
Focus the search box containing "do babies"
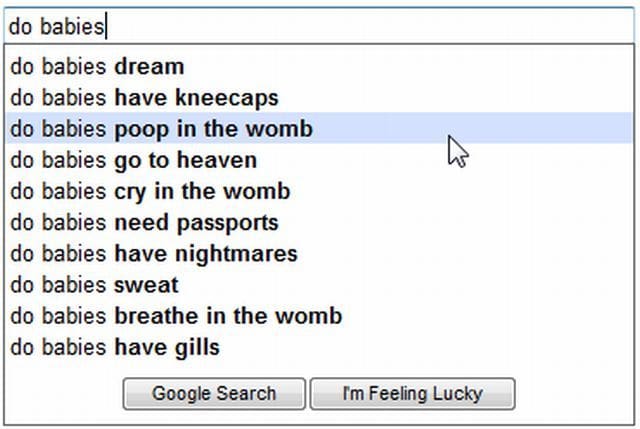click(x=320, y=26)
